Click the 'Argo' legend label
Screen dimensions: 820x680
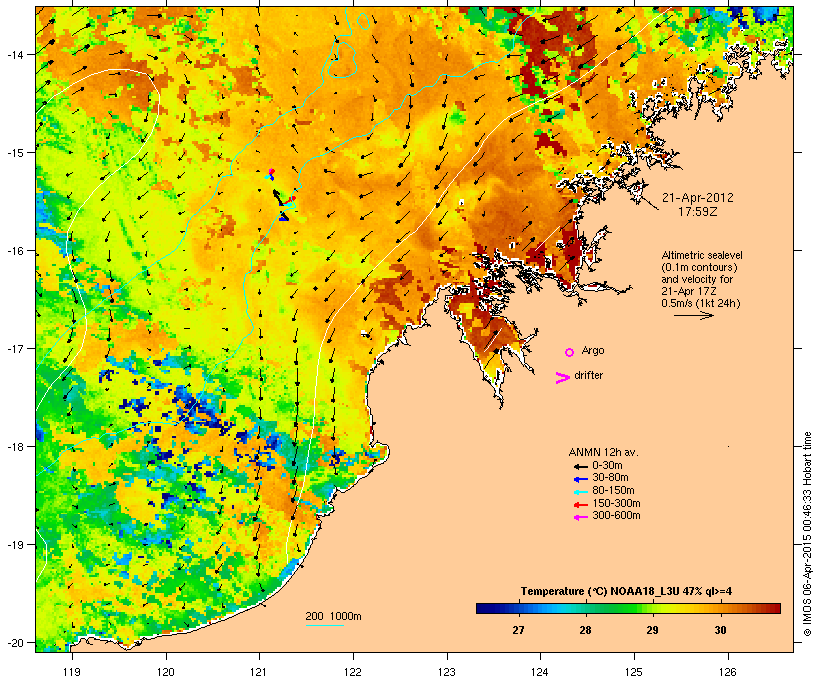[x=593, y=350]
